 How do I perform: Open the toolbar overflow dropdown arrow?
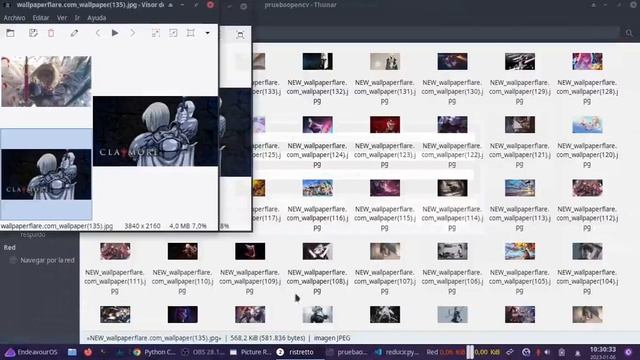tap(207, 33)
